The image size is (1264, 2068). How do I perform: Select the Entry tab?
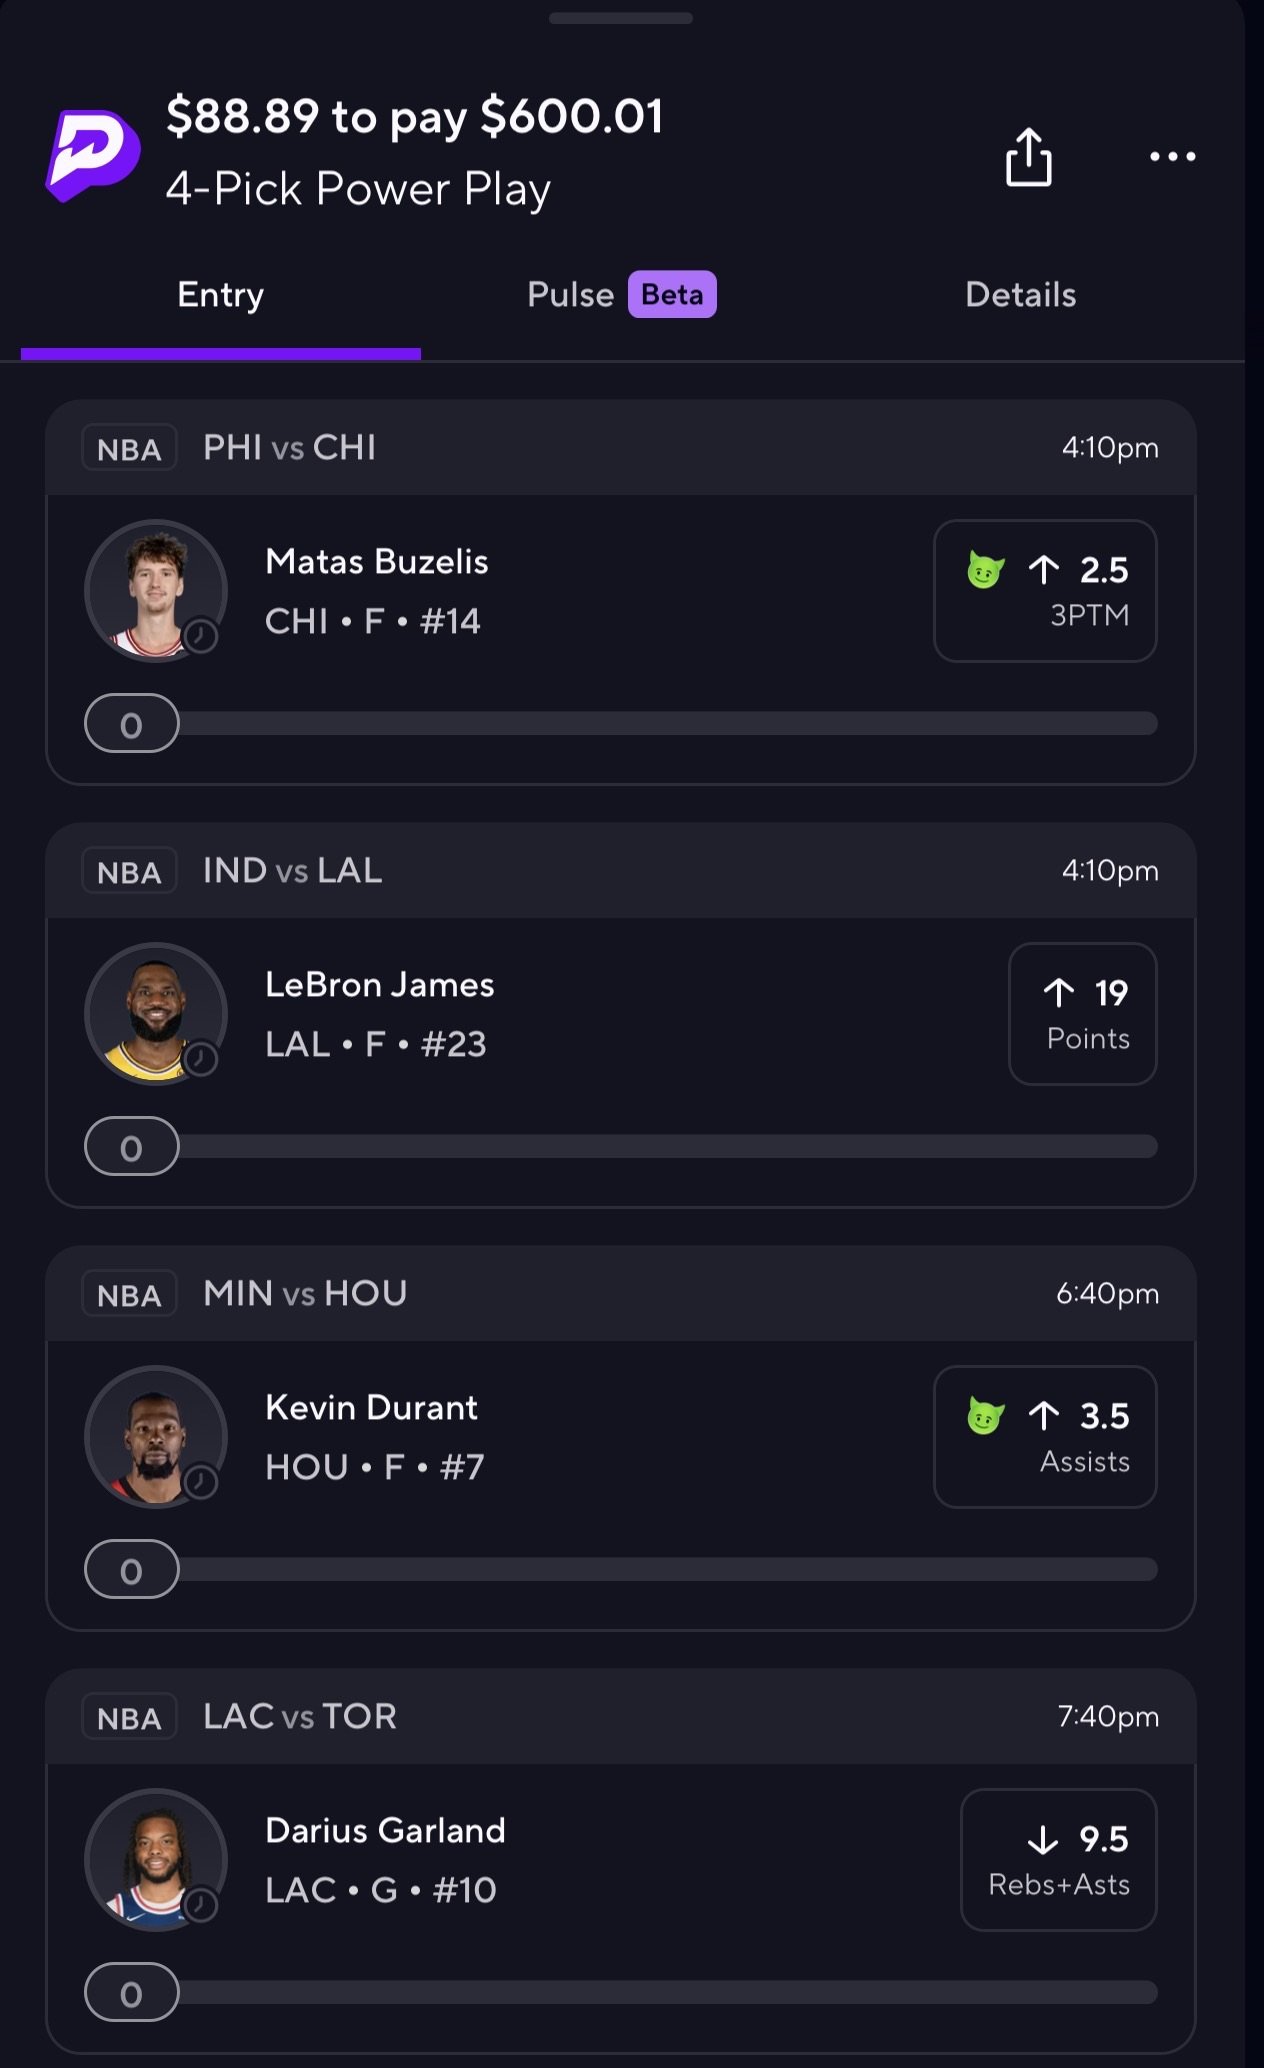coord(221,295)
